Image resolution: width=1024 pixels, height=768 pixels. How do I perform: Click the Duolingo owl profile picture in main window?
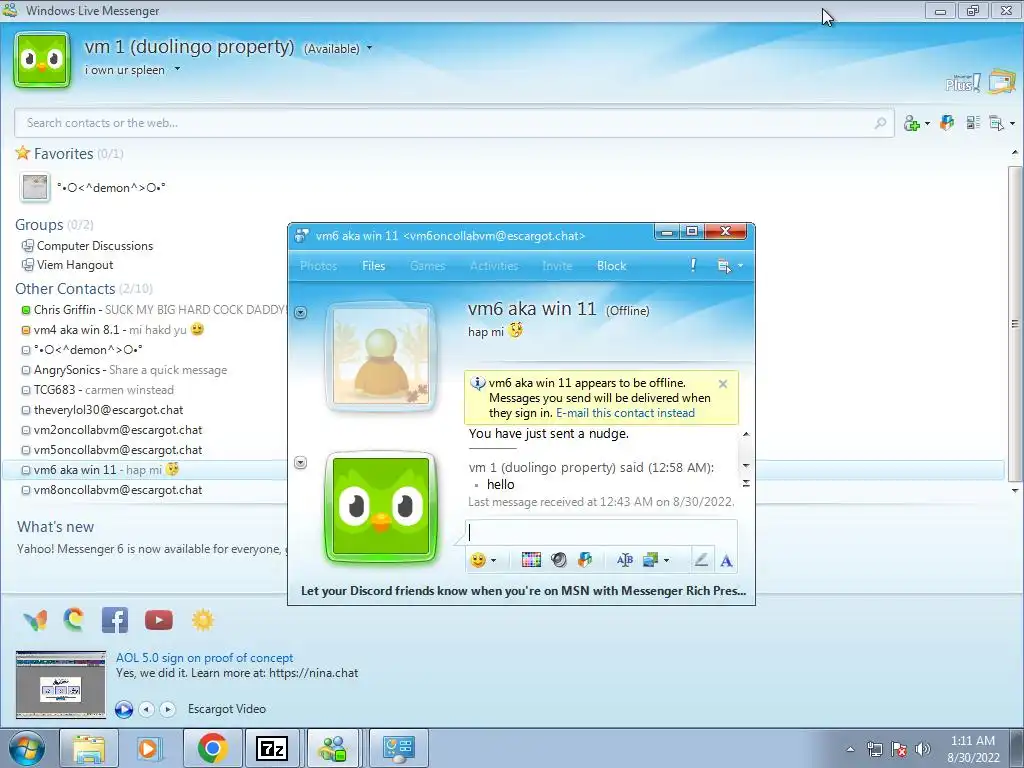click(x=42, y=60)
